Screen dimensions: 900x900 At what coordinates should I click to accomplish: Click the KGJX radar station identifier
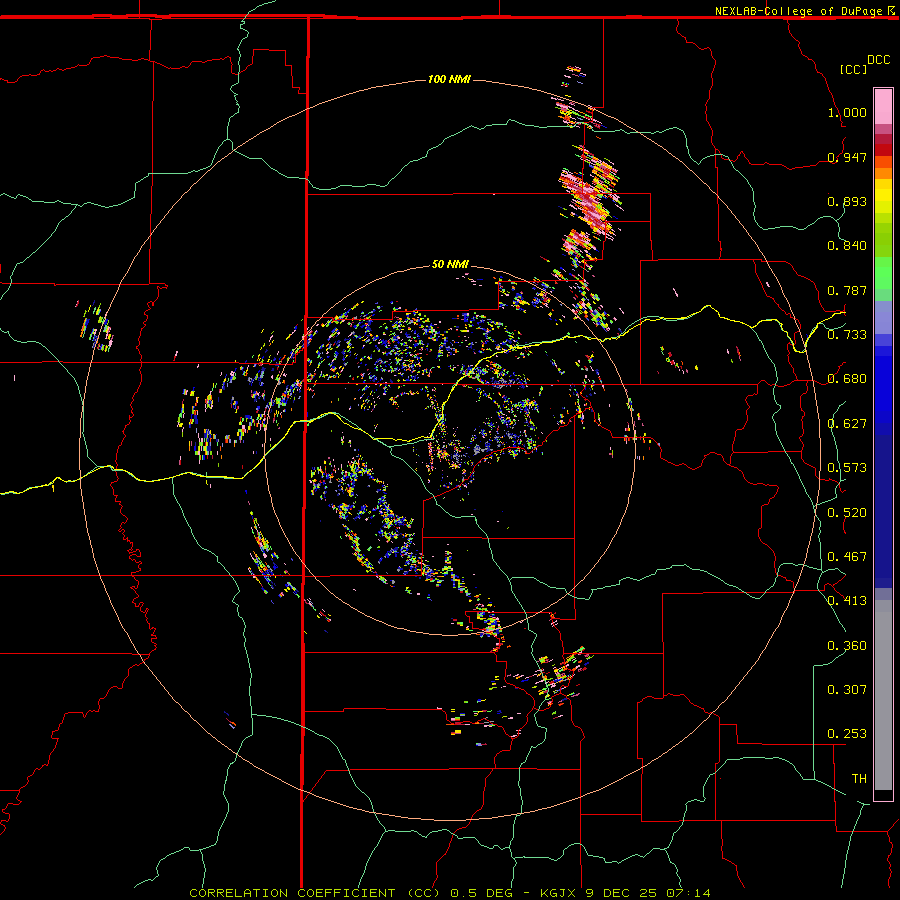coord(560,893)
